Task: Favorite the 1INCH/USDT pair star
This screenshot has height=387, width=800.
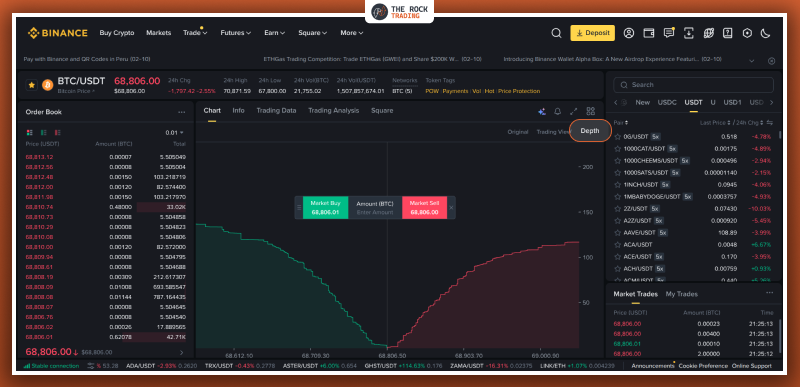Action: (617, 185)
